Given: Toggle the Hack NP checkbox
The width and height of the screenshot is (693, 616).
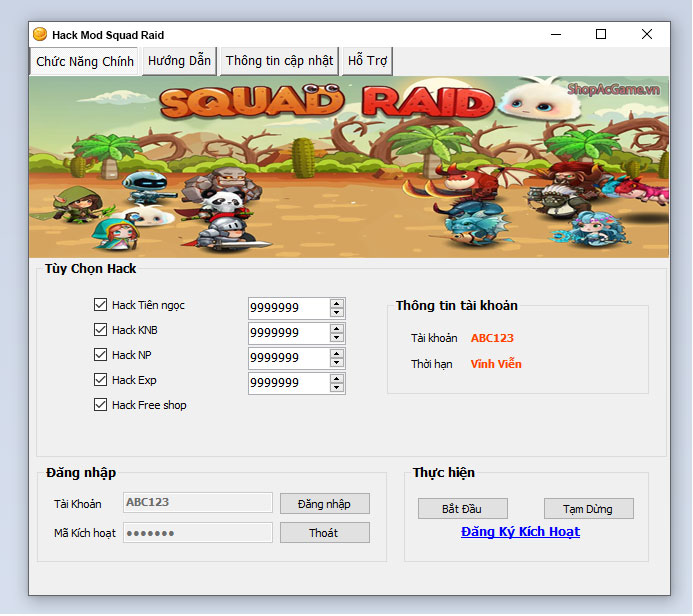Looking at the screenshot, I should click(100, 354).
